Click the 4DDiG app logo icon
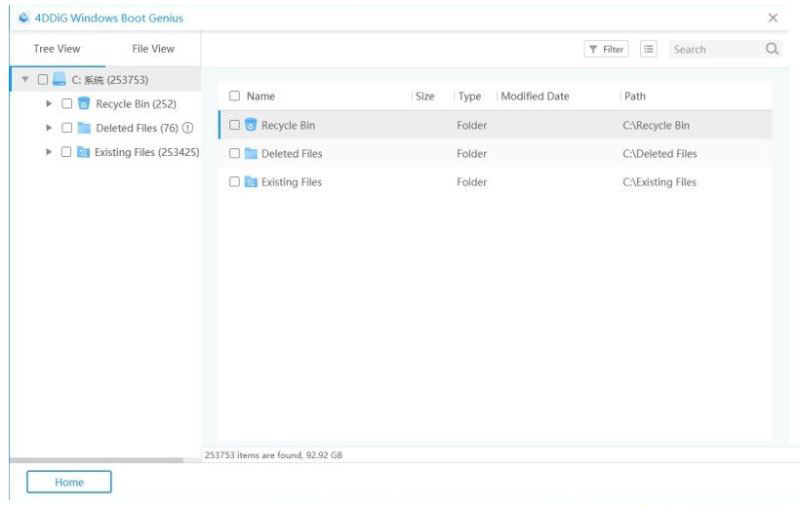 click(x=23, y=18)
